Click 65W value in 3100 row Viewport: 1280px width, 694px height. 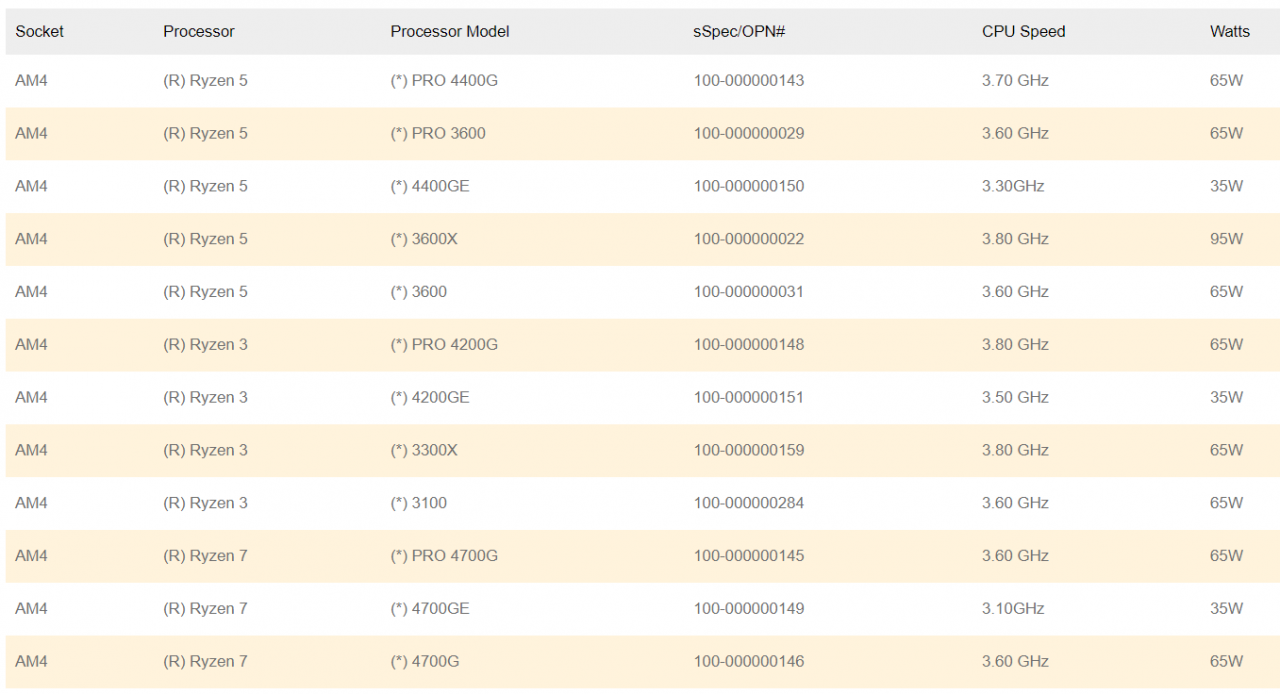point(1226,503)
